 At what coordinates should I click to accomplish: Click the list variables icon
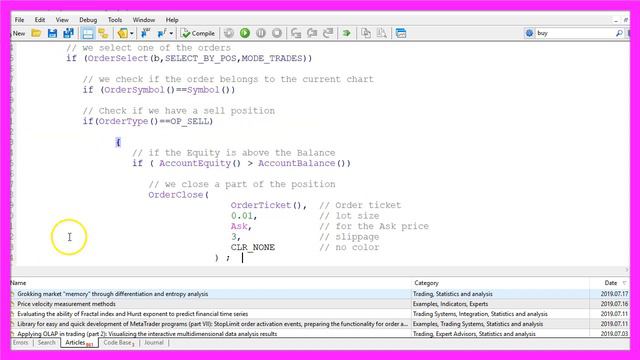[145, 33]
